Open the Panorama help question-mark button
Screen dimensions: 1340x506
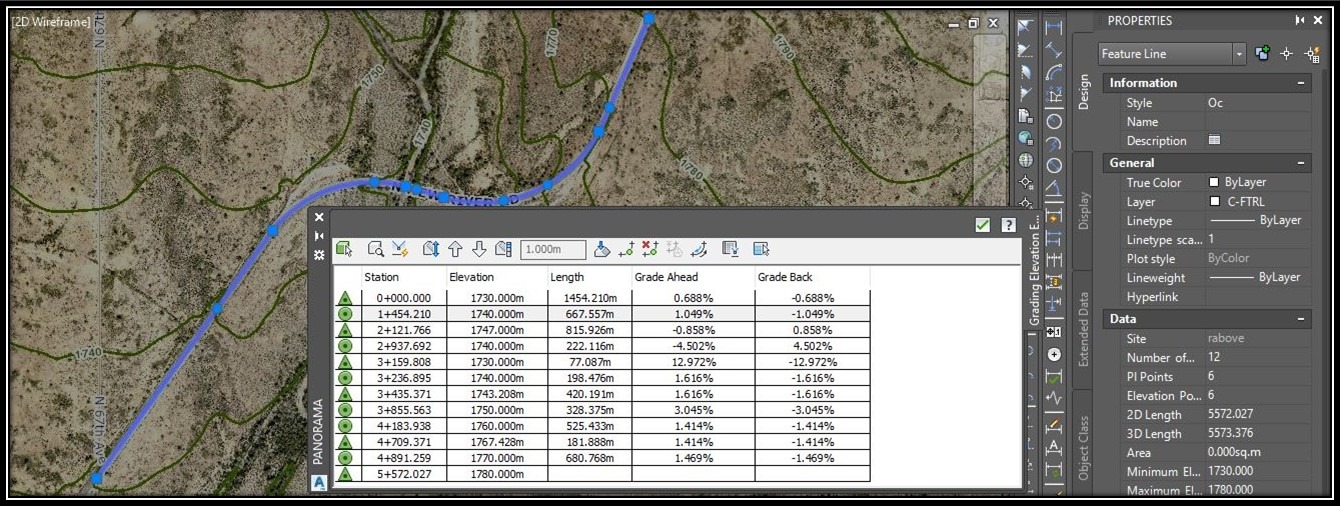pos(1009,225)
